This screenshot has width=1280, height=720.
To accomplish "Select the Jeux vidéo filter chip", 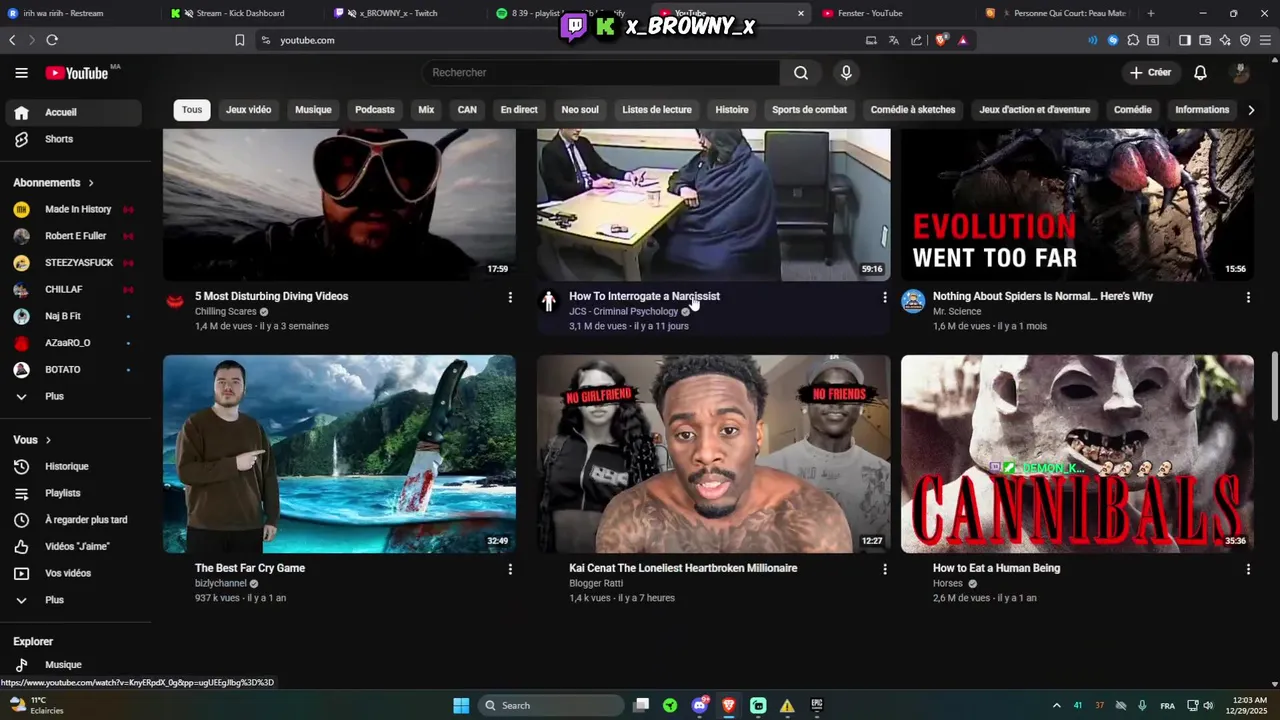I will 248,110.
